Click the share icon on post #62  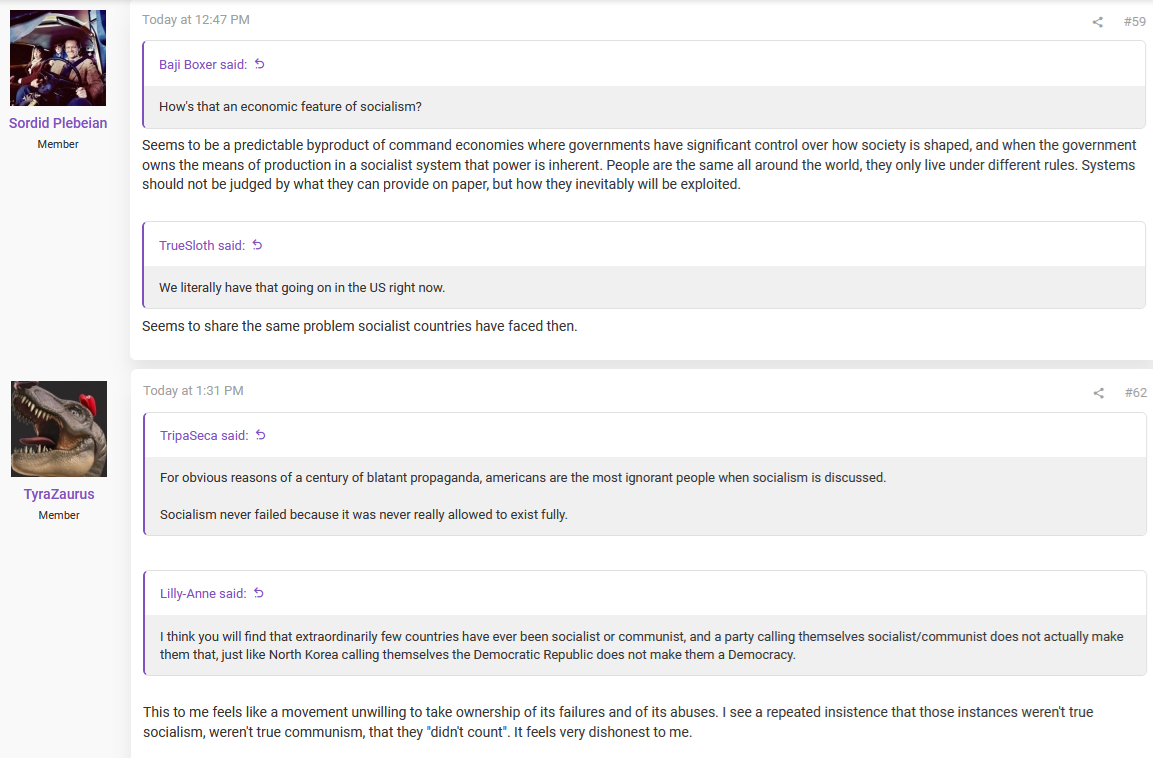[1099, 393]
